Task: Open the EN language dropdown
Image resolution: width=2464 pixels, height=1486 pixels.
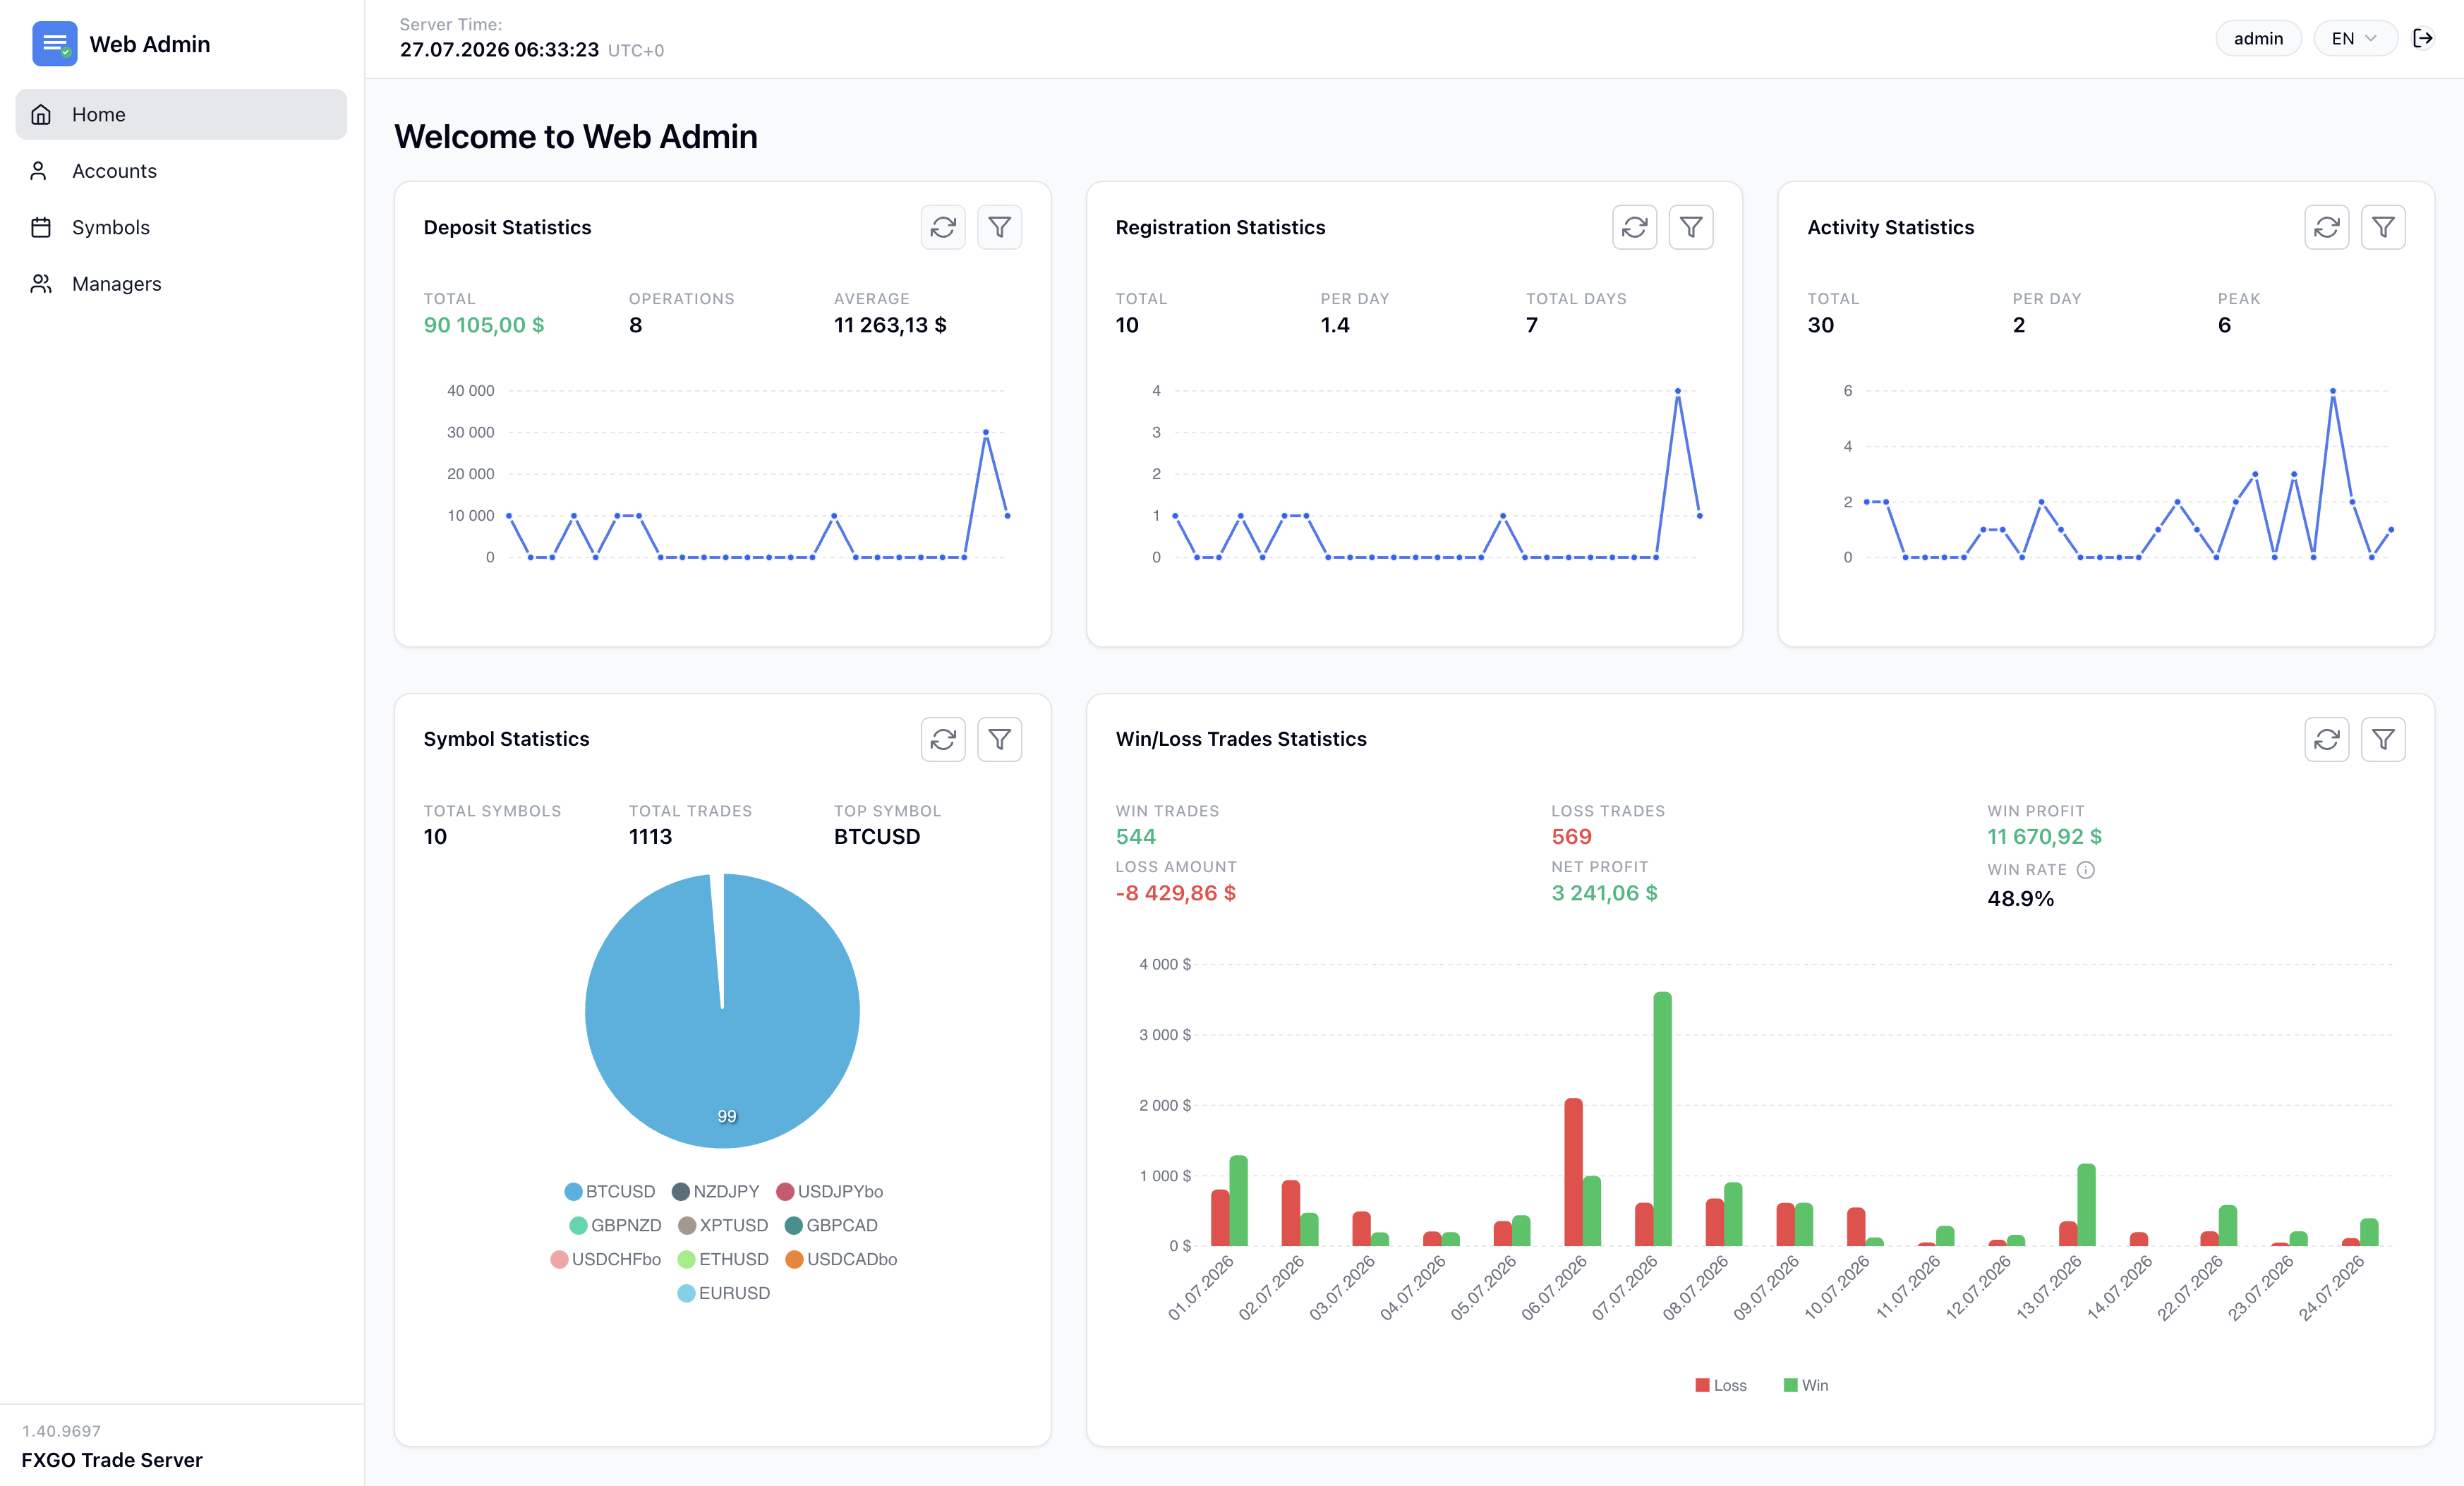Action: [2355, 38]
